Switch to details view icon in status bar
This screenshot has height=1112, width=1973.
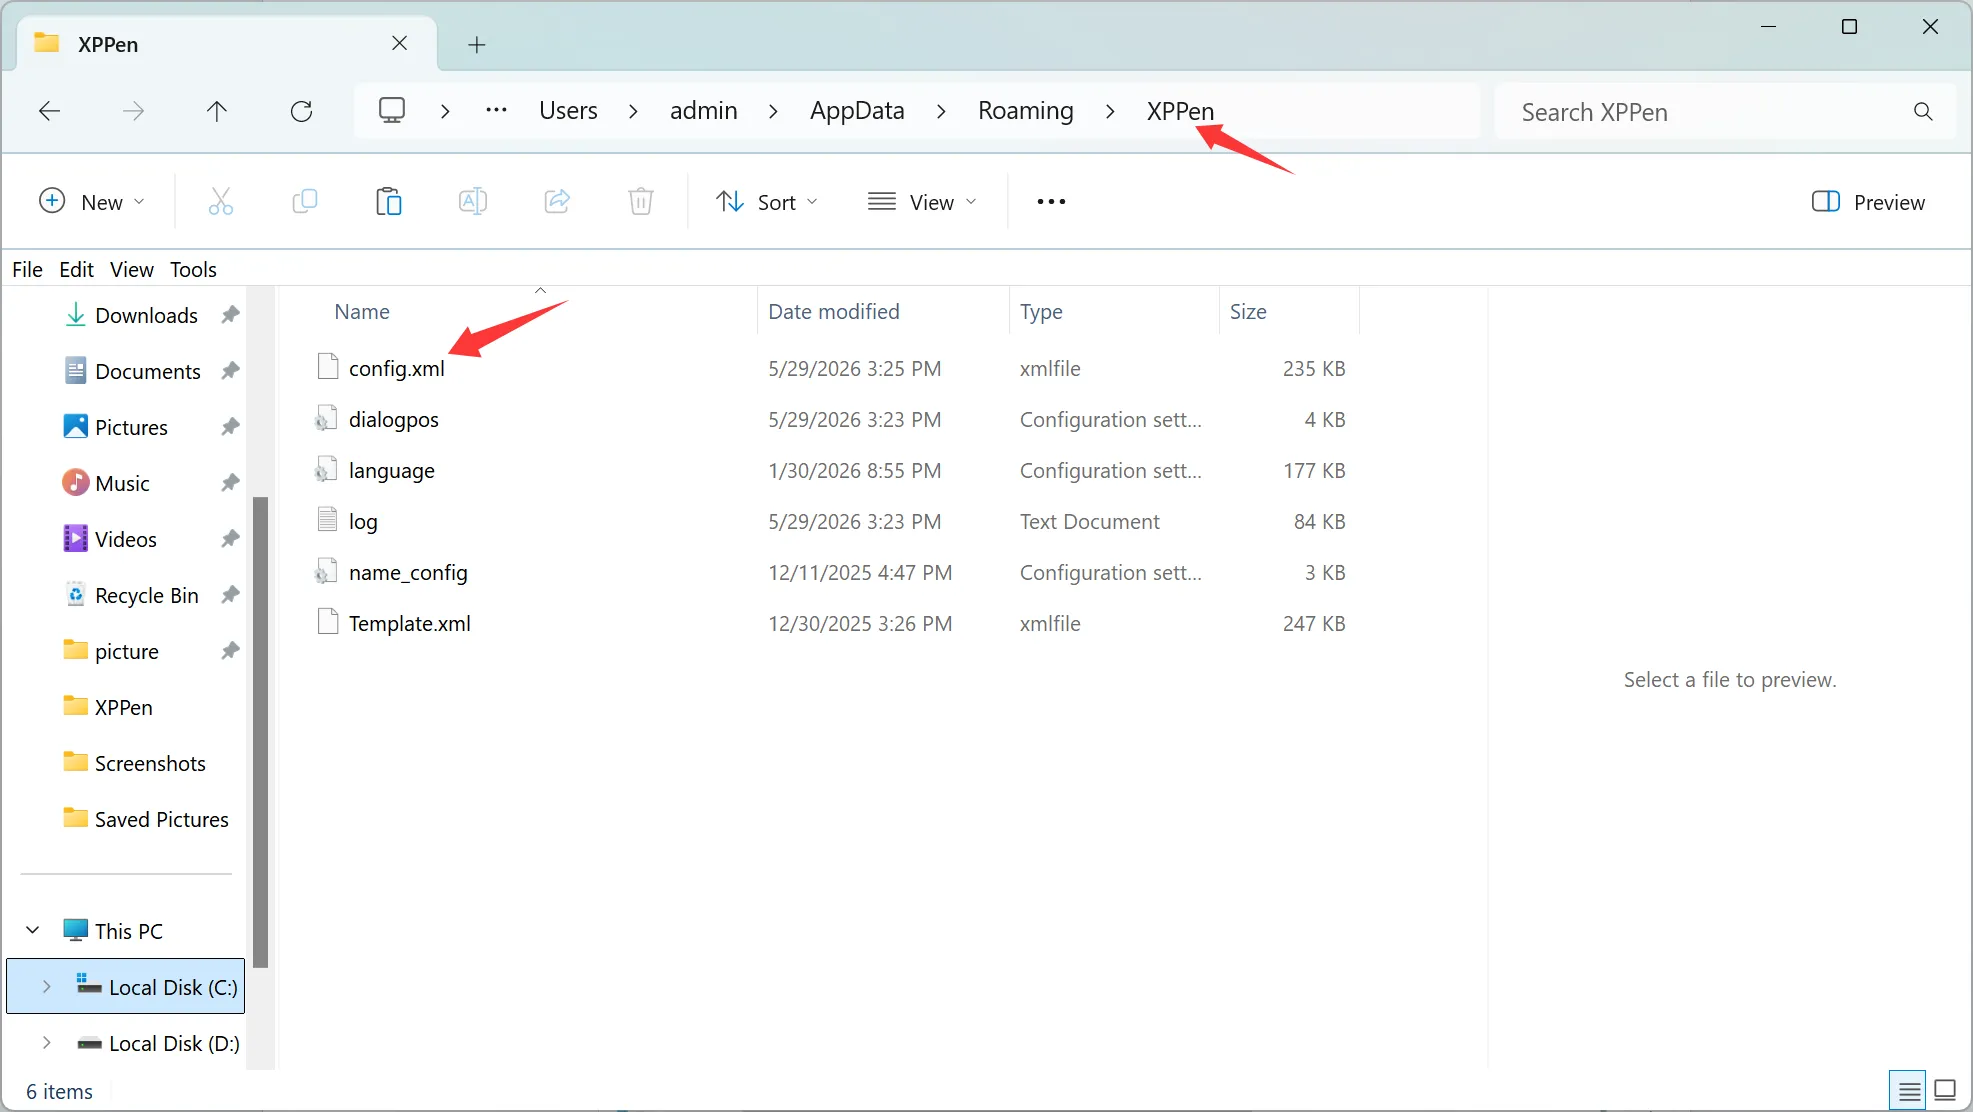point(1909,1091)
